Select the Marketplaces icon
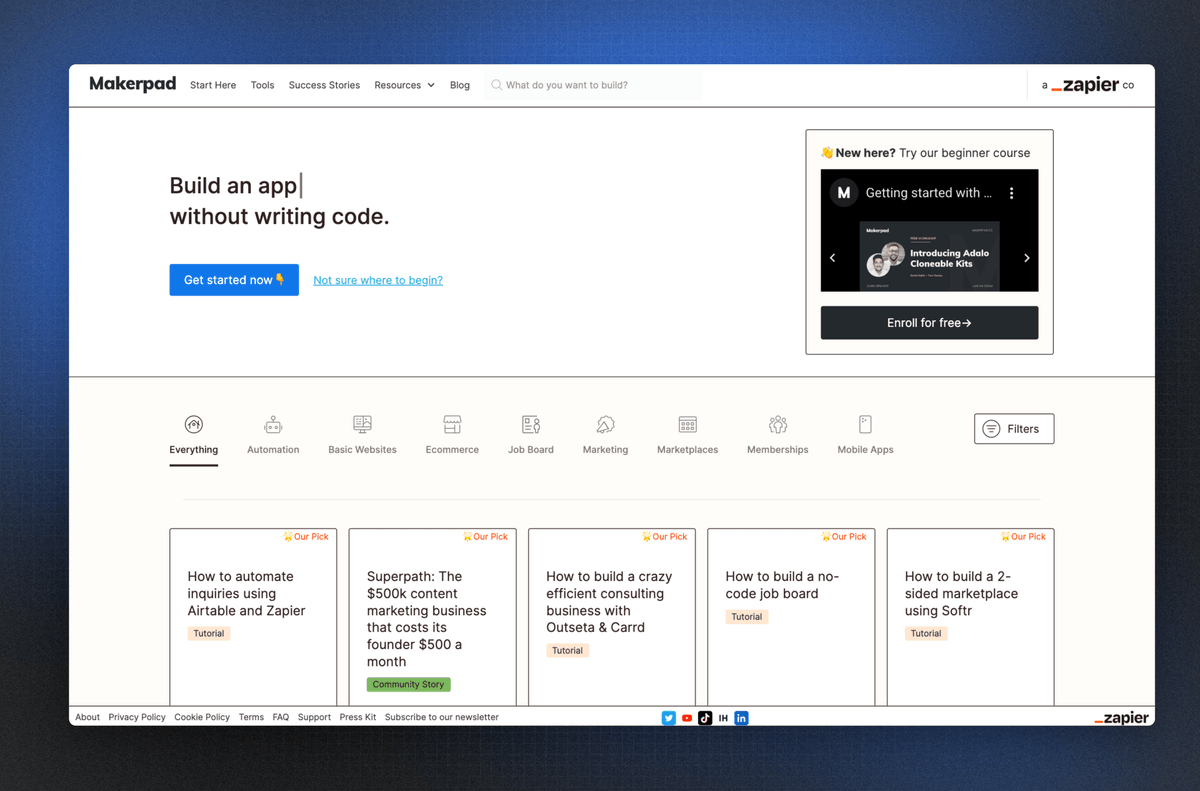The image size is (1200, 791). 687,424
